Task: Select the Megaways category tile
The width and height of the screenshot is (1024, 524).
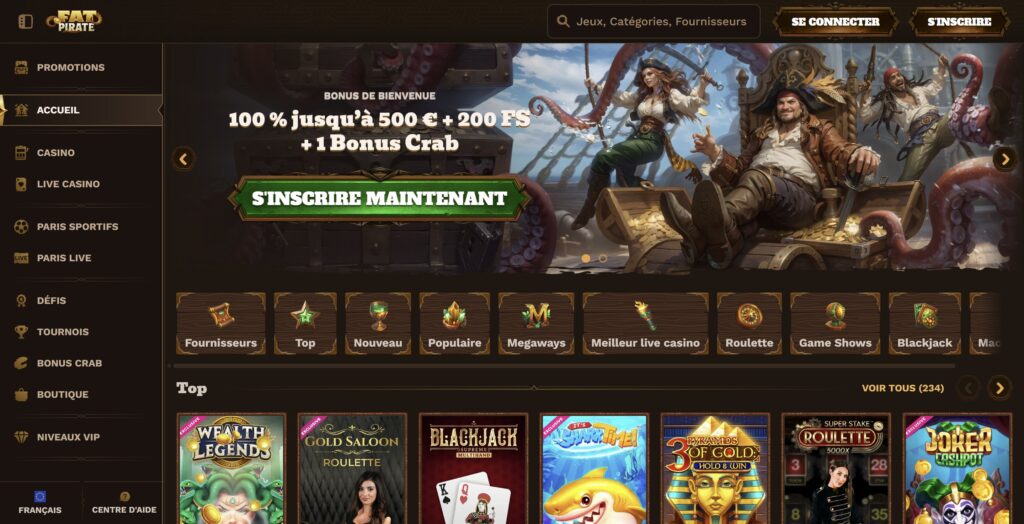Action: [536, 323]
